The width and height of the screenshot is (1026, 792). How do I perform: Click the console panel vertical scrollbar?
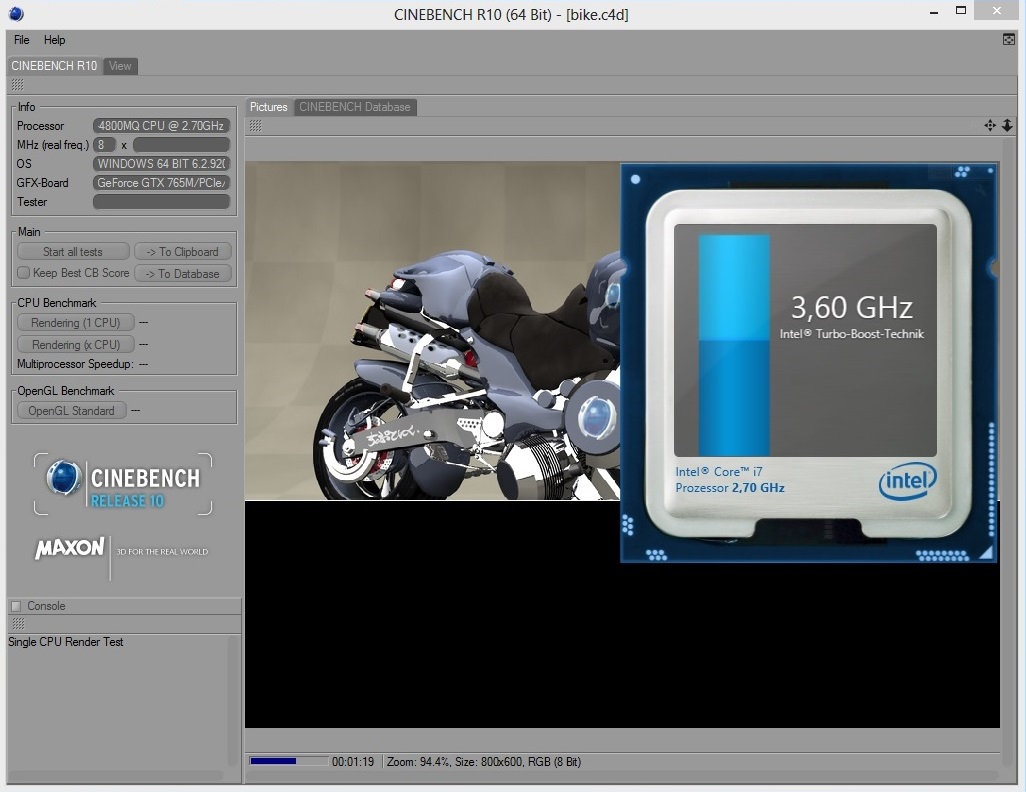pyautogui.click(x=232, y=700)
